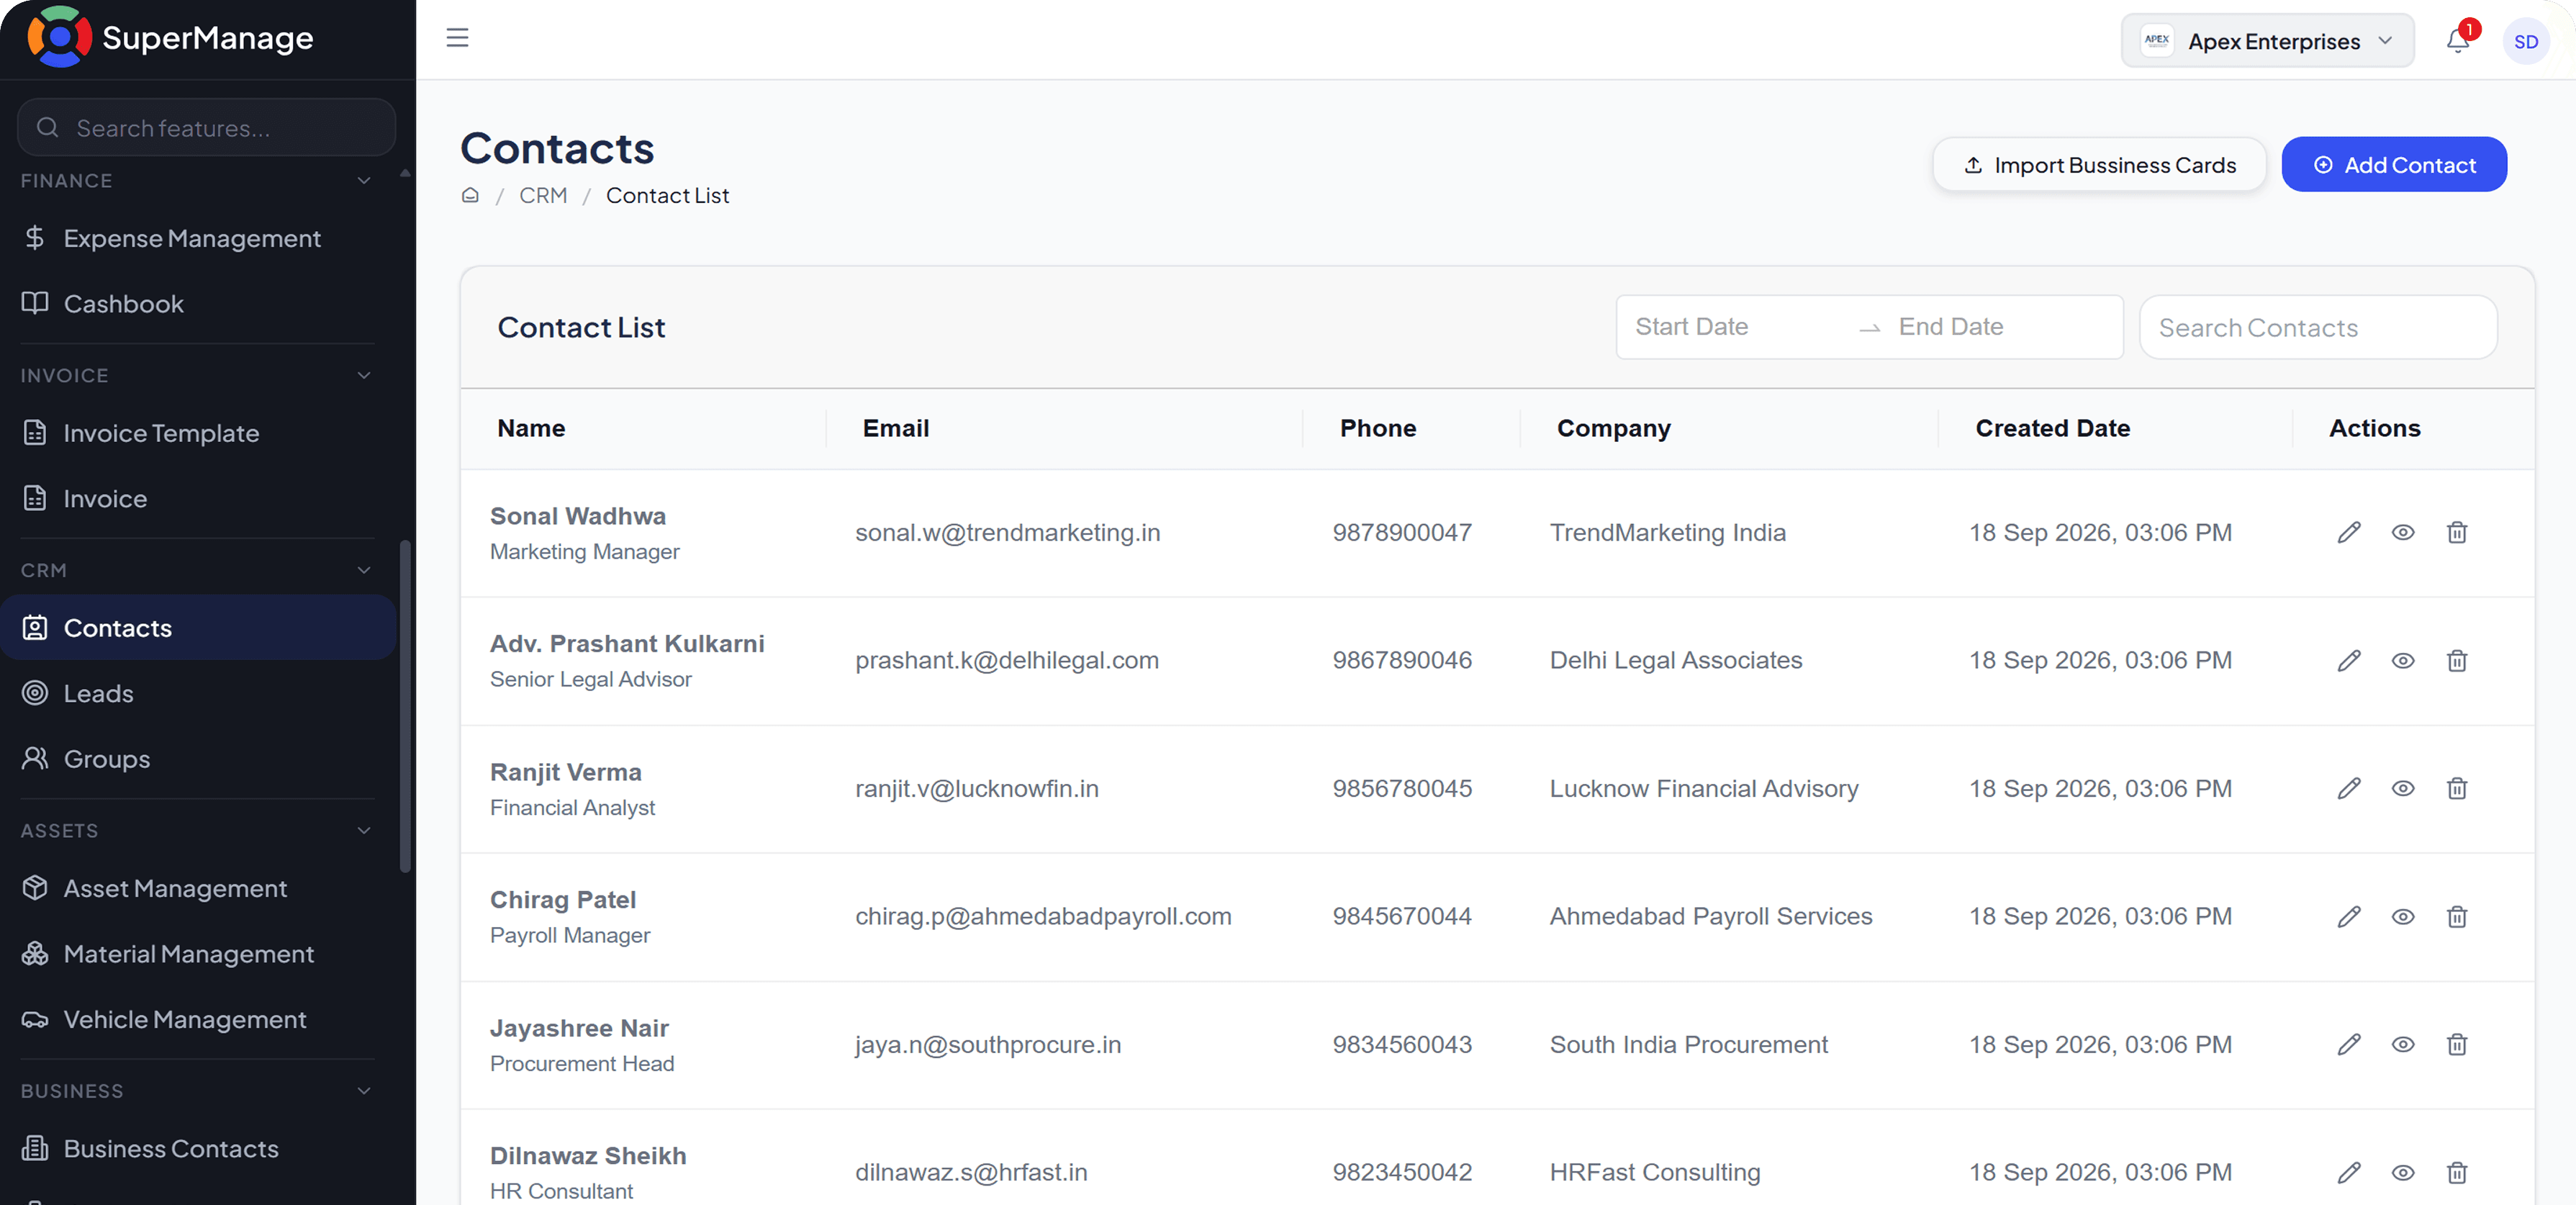Open Expense Management in sidebar
The image size is (2576, 1205).
tap(198, 238)
